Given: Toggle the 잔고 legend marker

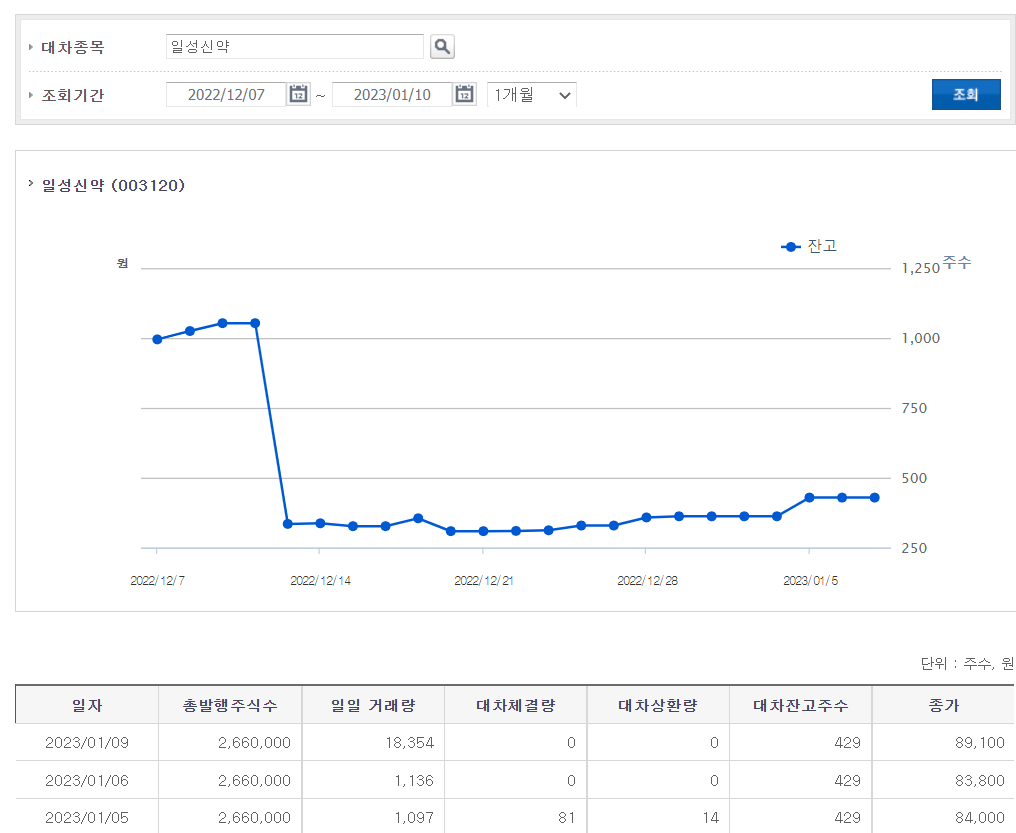Looking at the screenshot, I should 791,247.
